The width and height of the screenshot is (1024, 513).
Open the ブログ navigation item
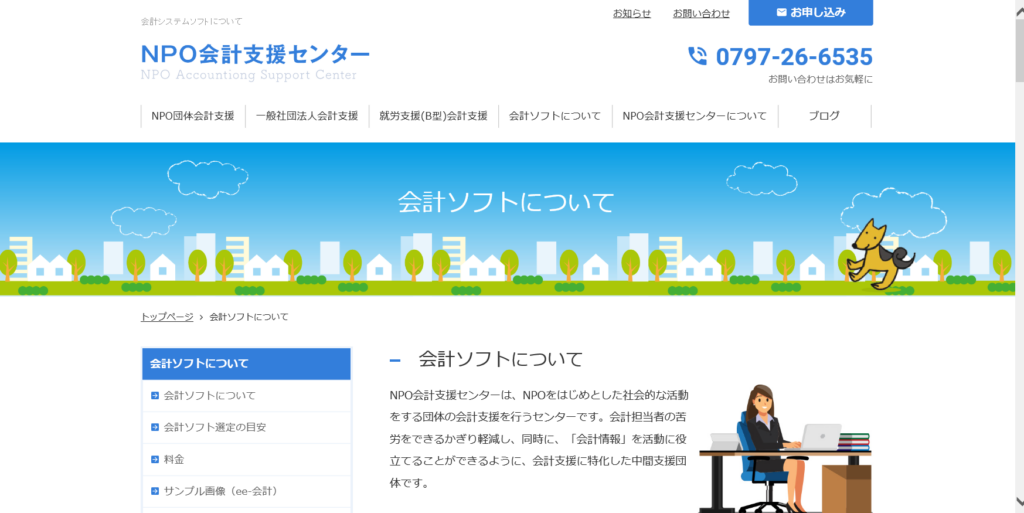(x=824, y=116)
